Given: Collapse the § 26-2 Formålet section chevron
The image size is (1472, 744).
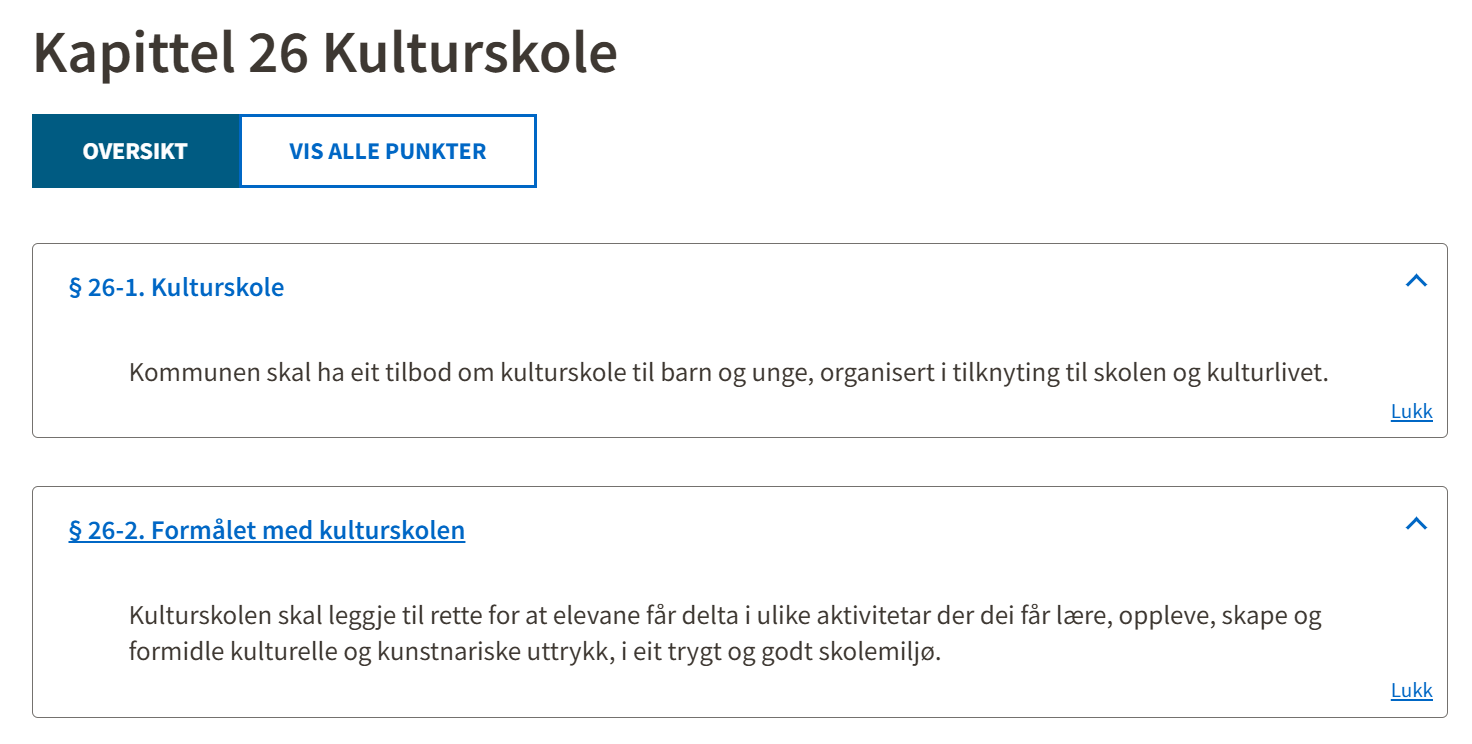Looking at the screenshot, I should tap(1415, 524).
